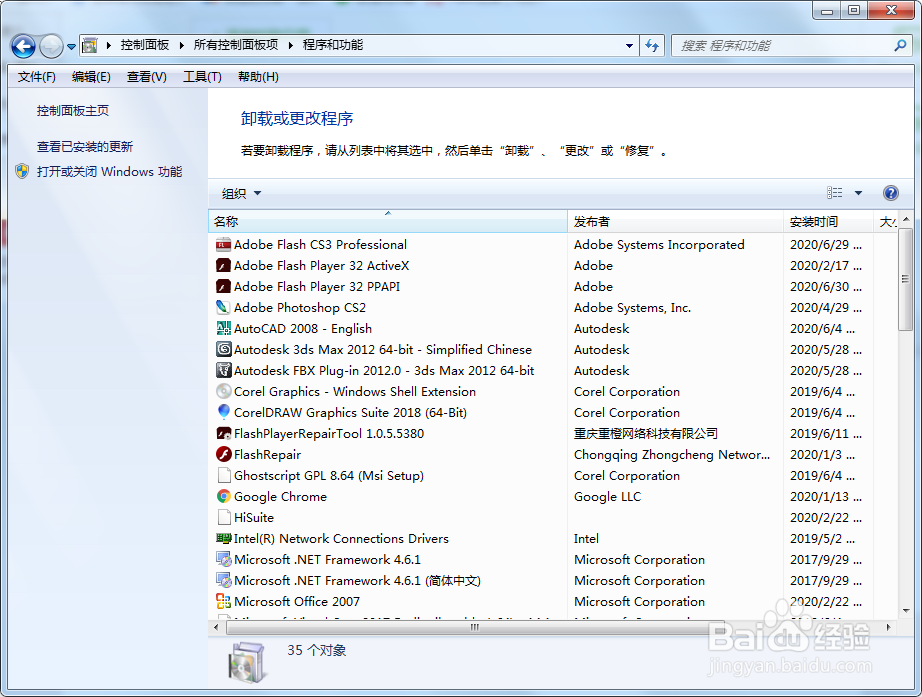Click the Adobe Flash Player 32 ActiveX icon
Viewport: 922px width, 697px height.
click(223, 266)
